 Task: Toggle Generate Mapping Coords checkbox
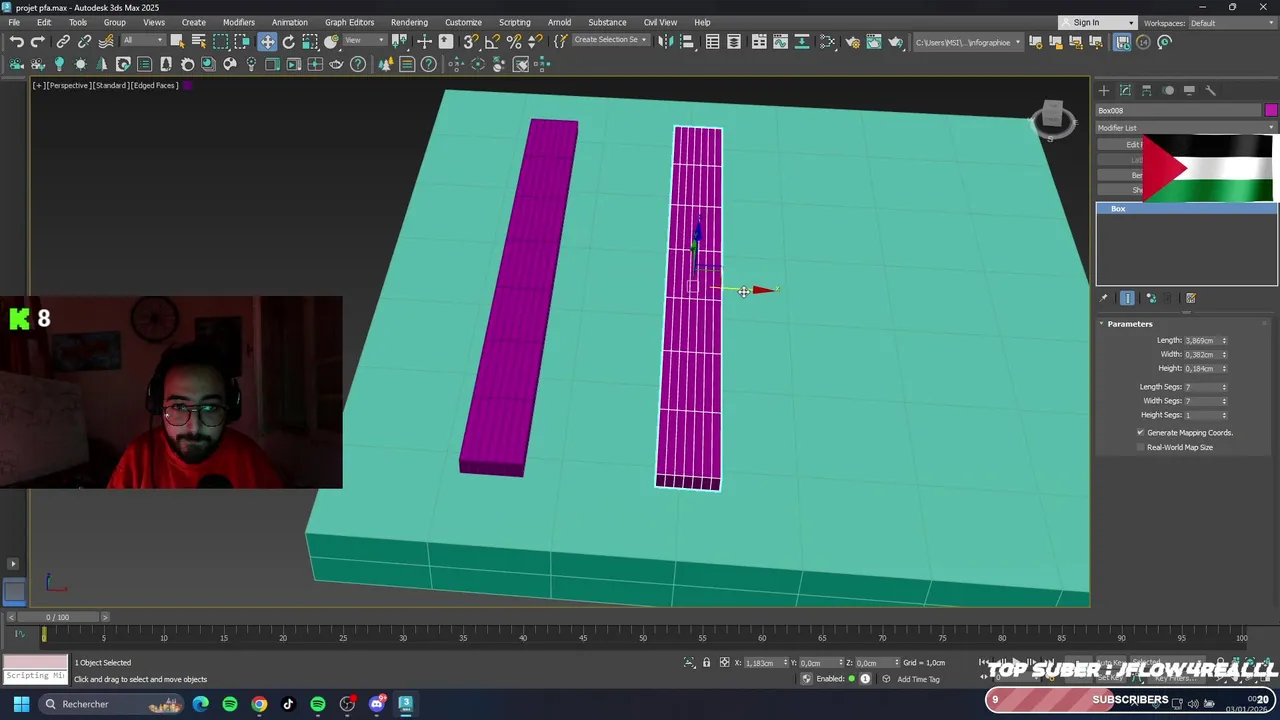tap(1140, 433)
